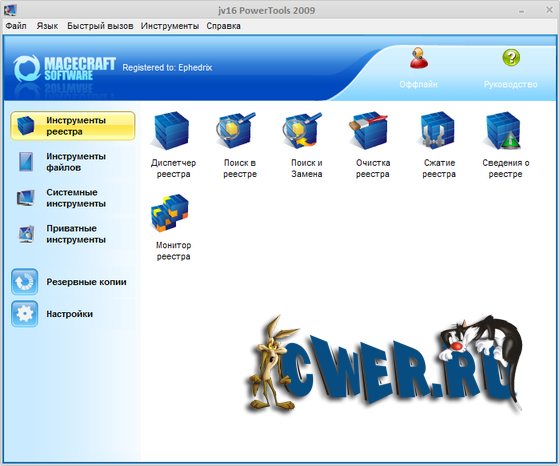Viewport: 560px width, 466px height.
Task: Switch to the Системные инструменты label
Action: pyautogui.click(x=76, y=198)
